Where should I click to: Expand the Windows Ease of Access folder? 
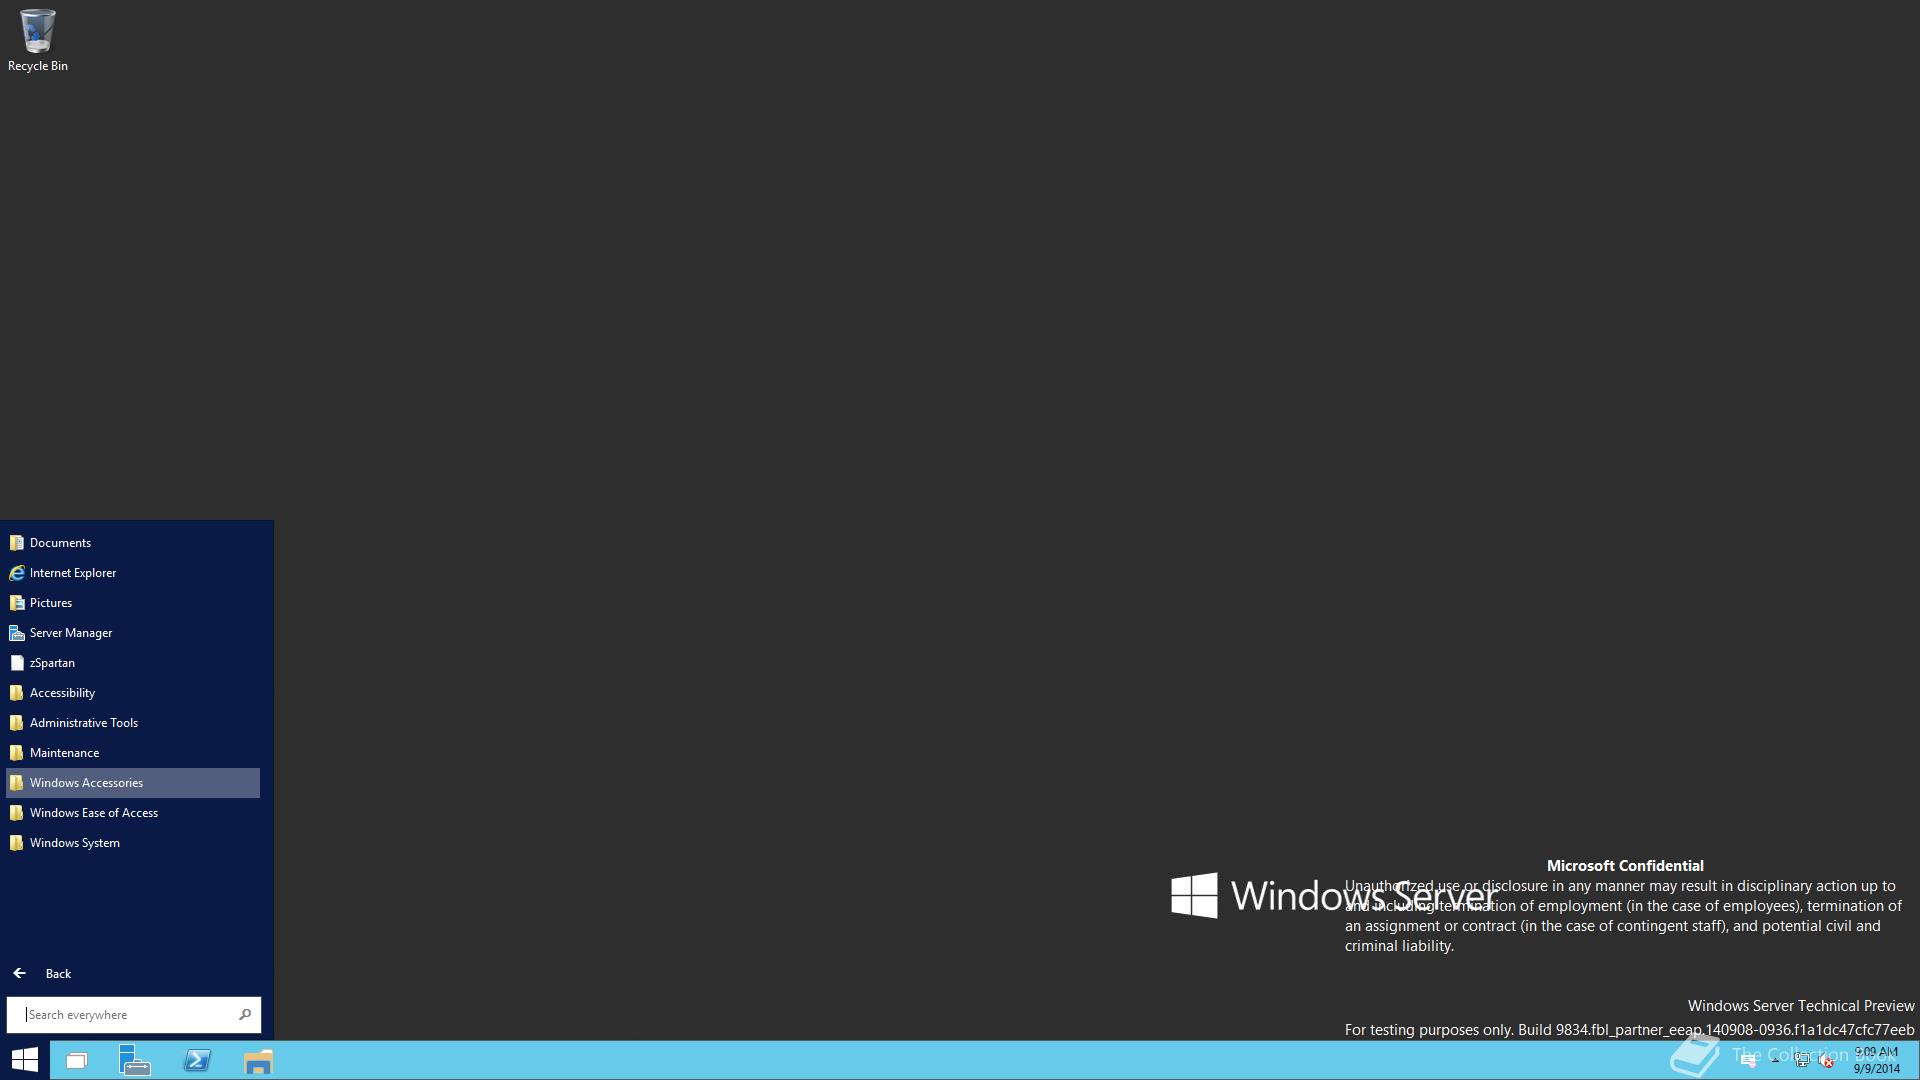pos(133,813)
